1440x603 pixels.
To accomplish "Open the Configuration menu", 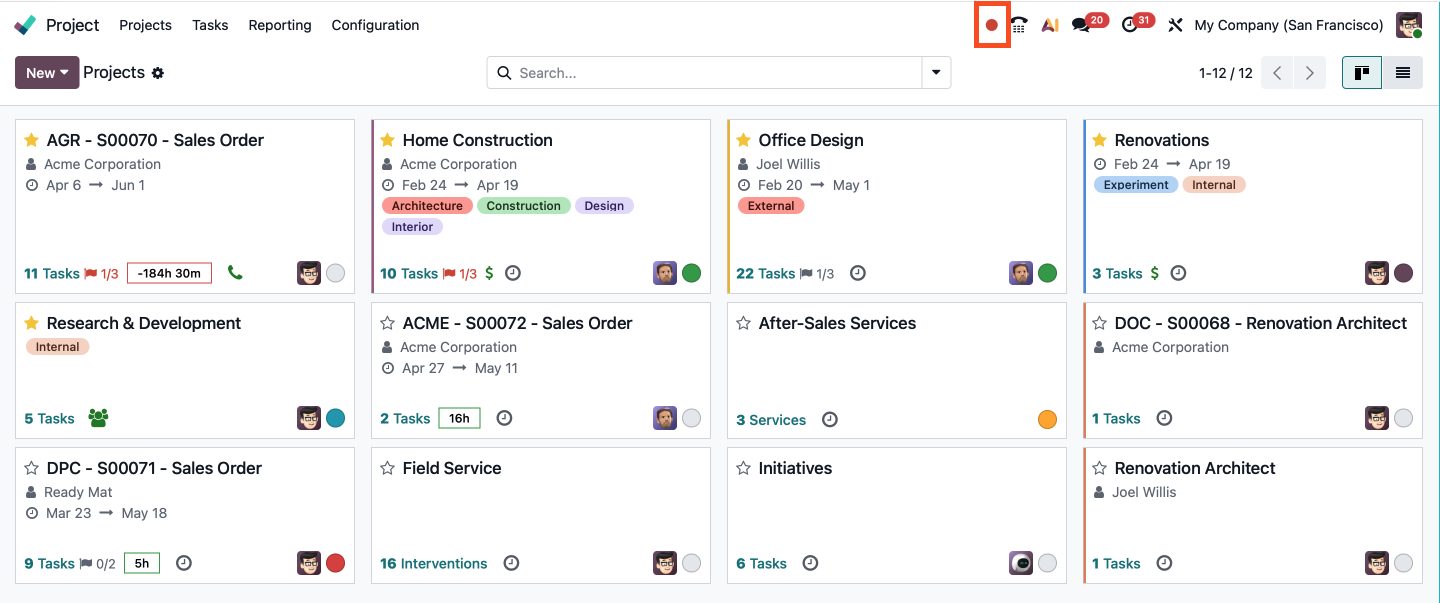I will [375, 25].
